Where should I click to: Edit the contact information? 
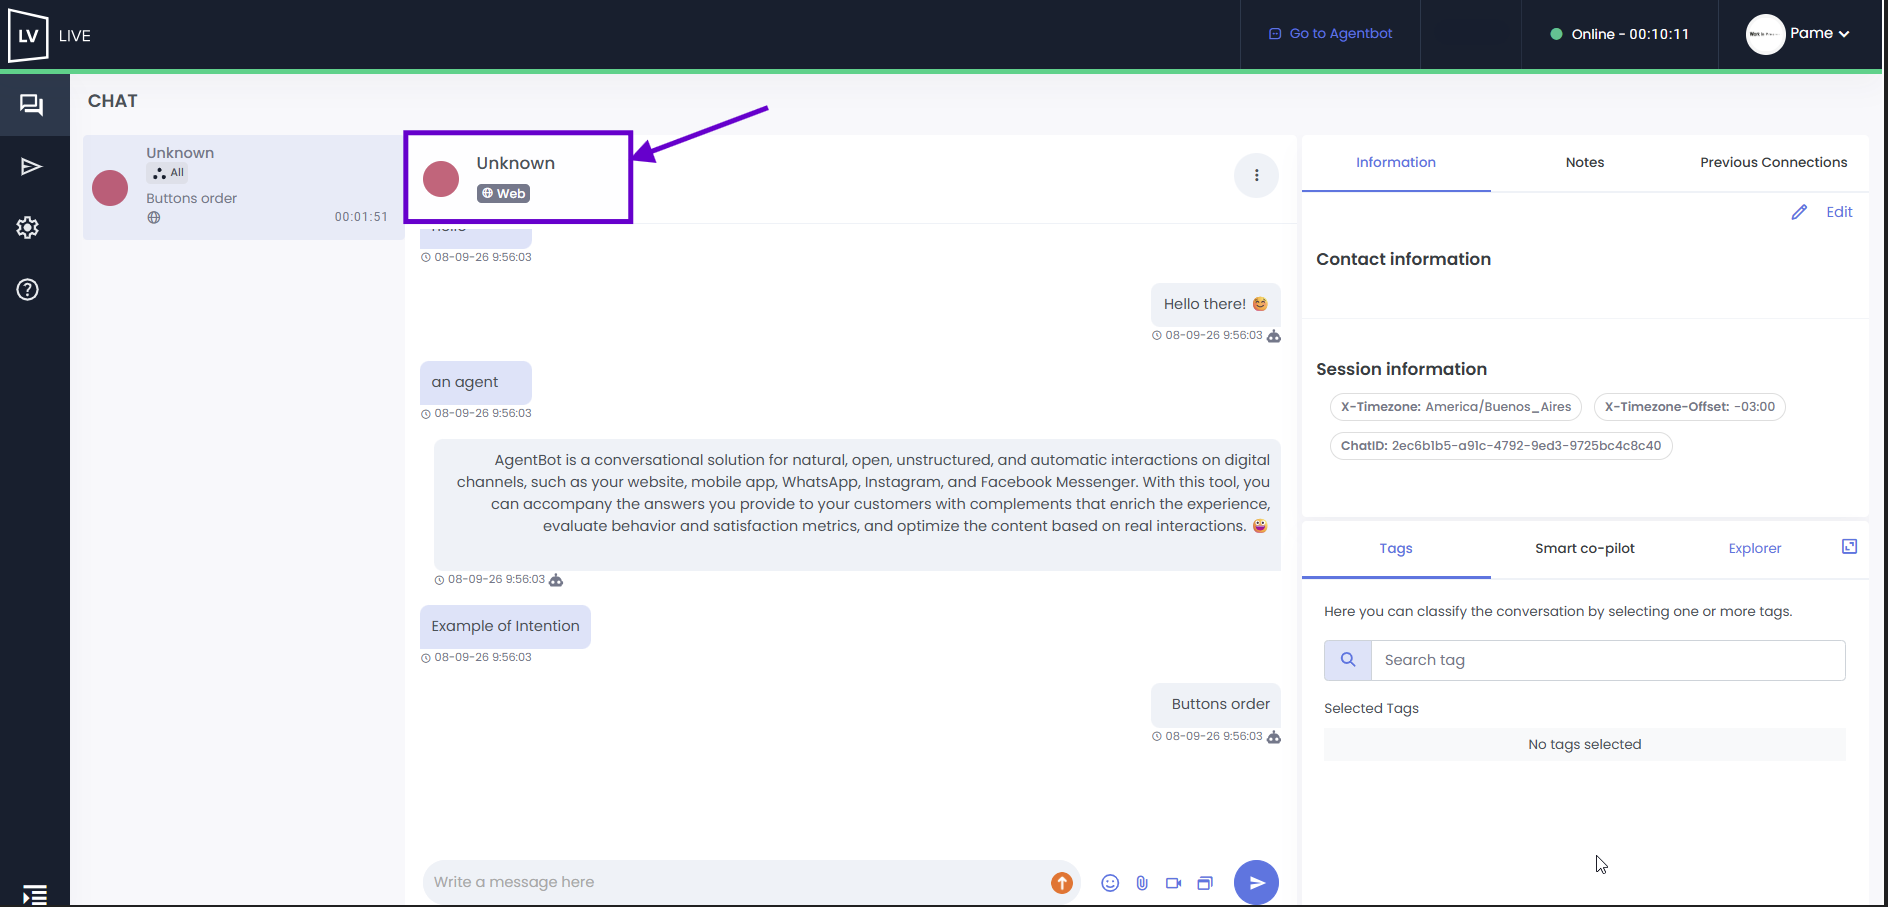(x=1839, y=212)
